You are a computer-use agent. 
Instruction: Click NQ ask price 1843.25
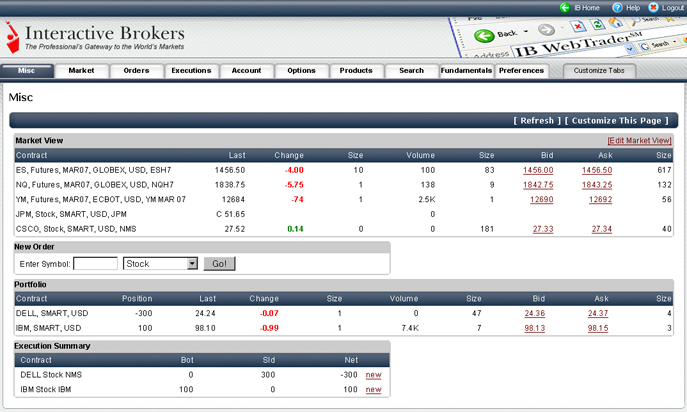[597, 185]
